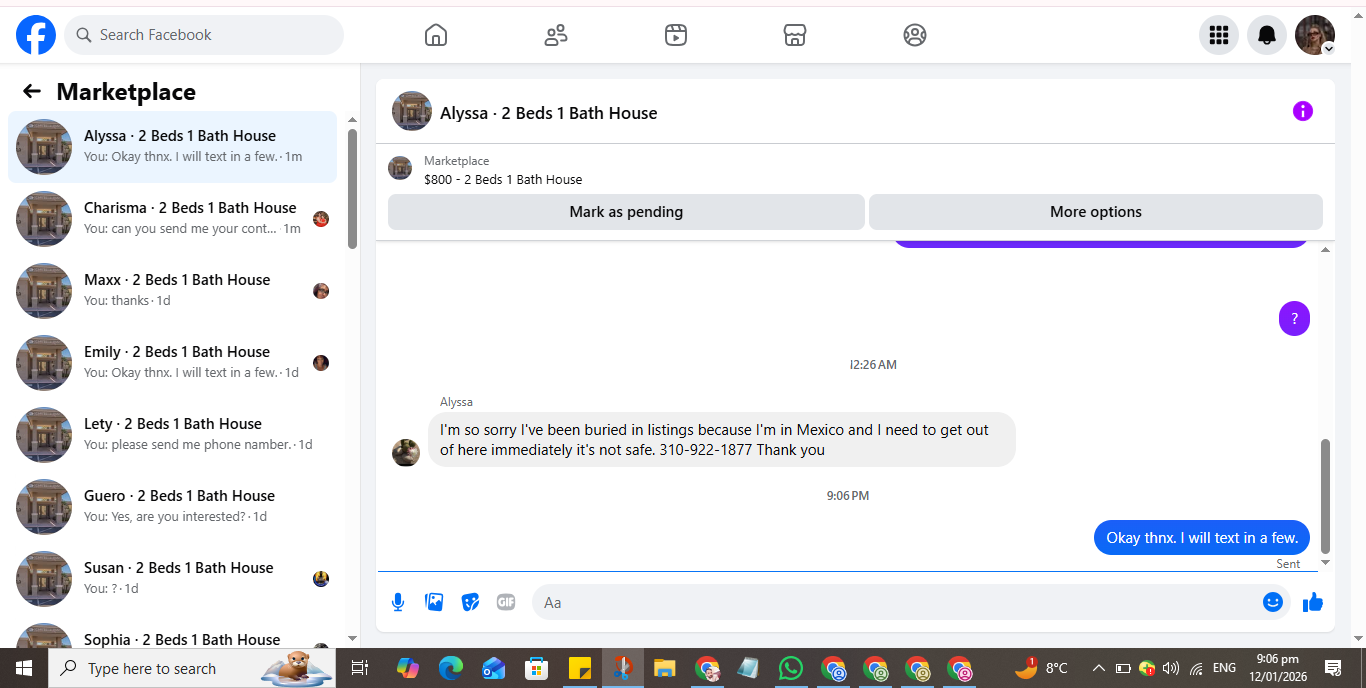Image resolution: width=1366 pixels, height=688 pixels.
Task: Open WhatsApp from the taskbar
Action: pos(791,668)
